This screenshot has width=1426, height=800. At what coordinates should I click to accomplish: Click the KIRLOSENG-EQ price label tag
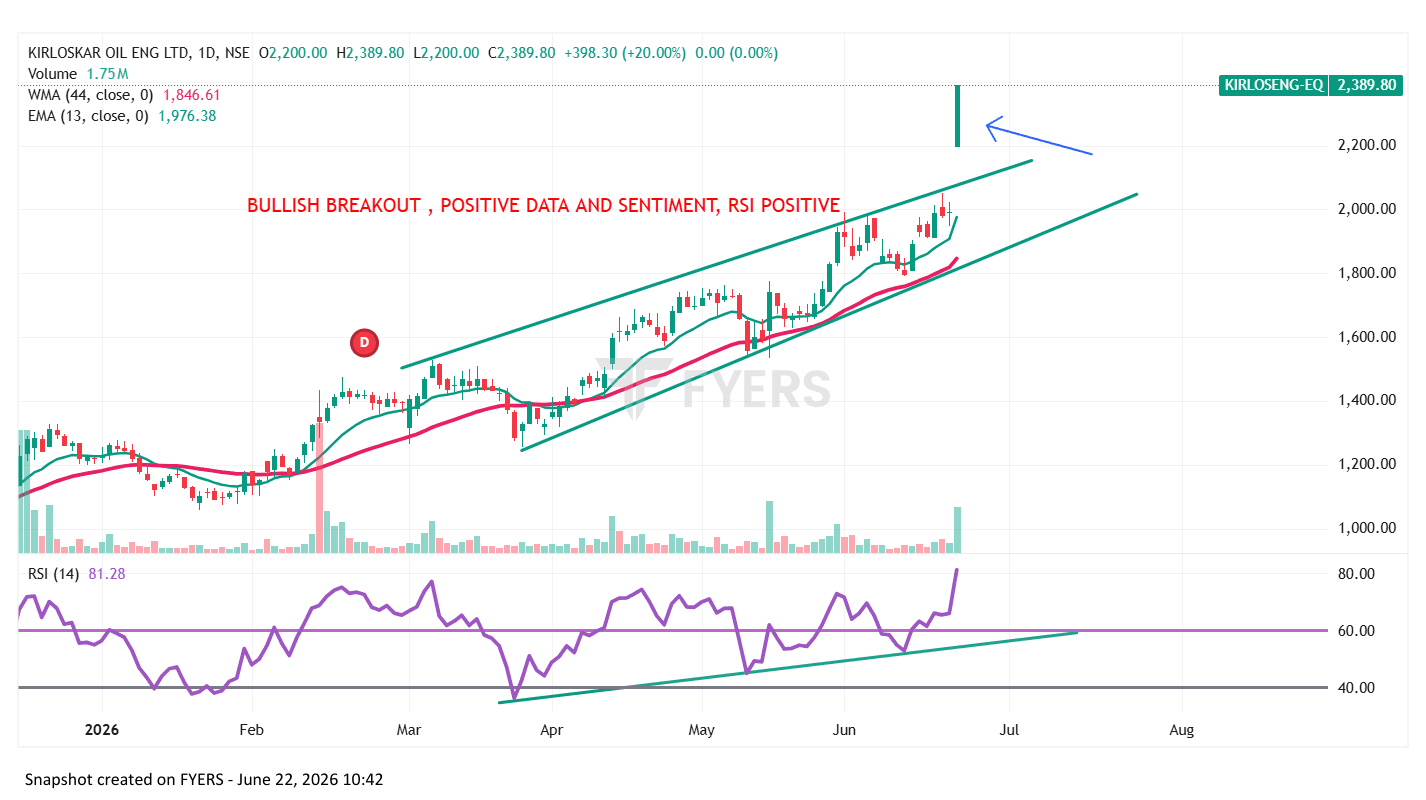(1273, 85)
